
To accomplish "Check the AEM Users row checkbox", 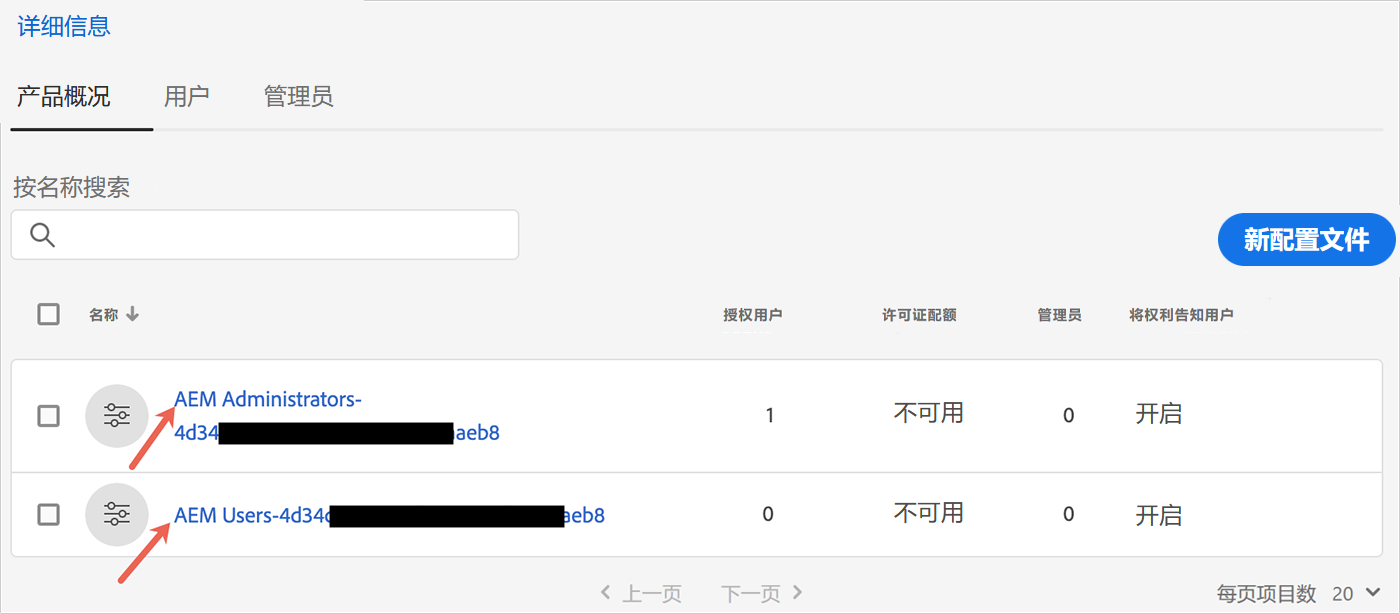I will point(48,515).
